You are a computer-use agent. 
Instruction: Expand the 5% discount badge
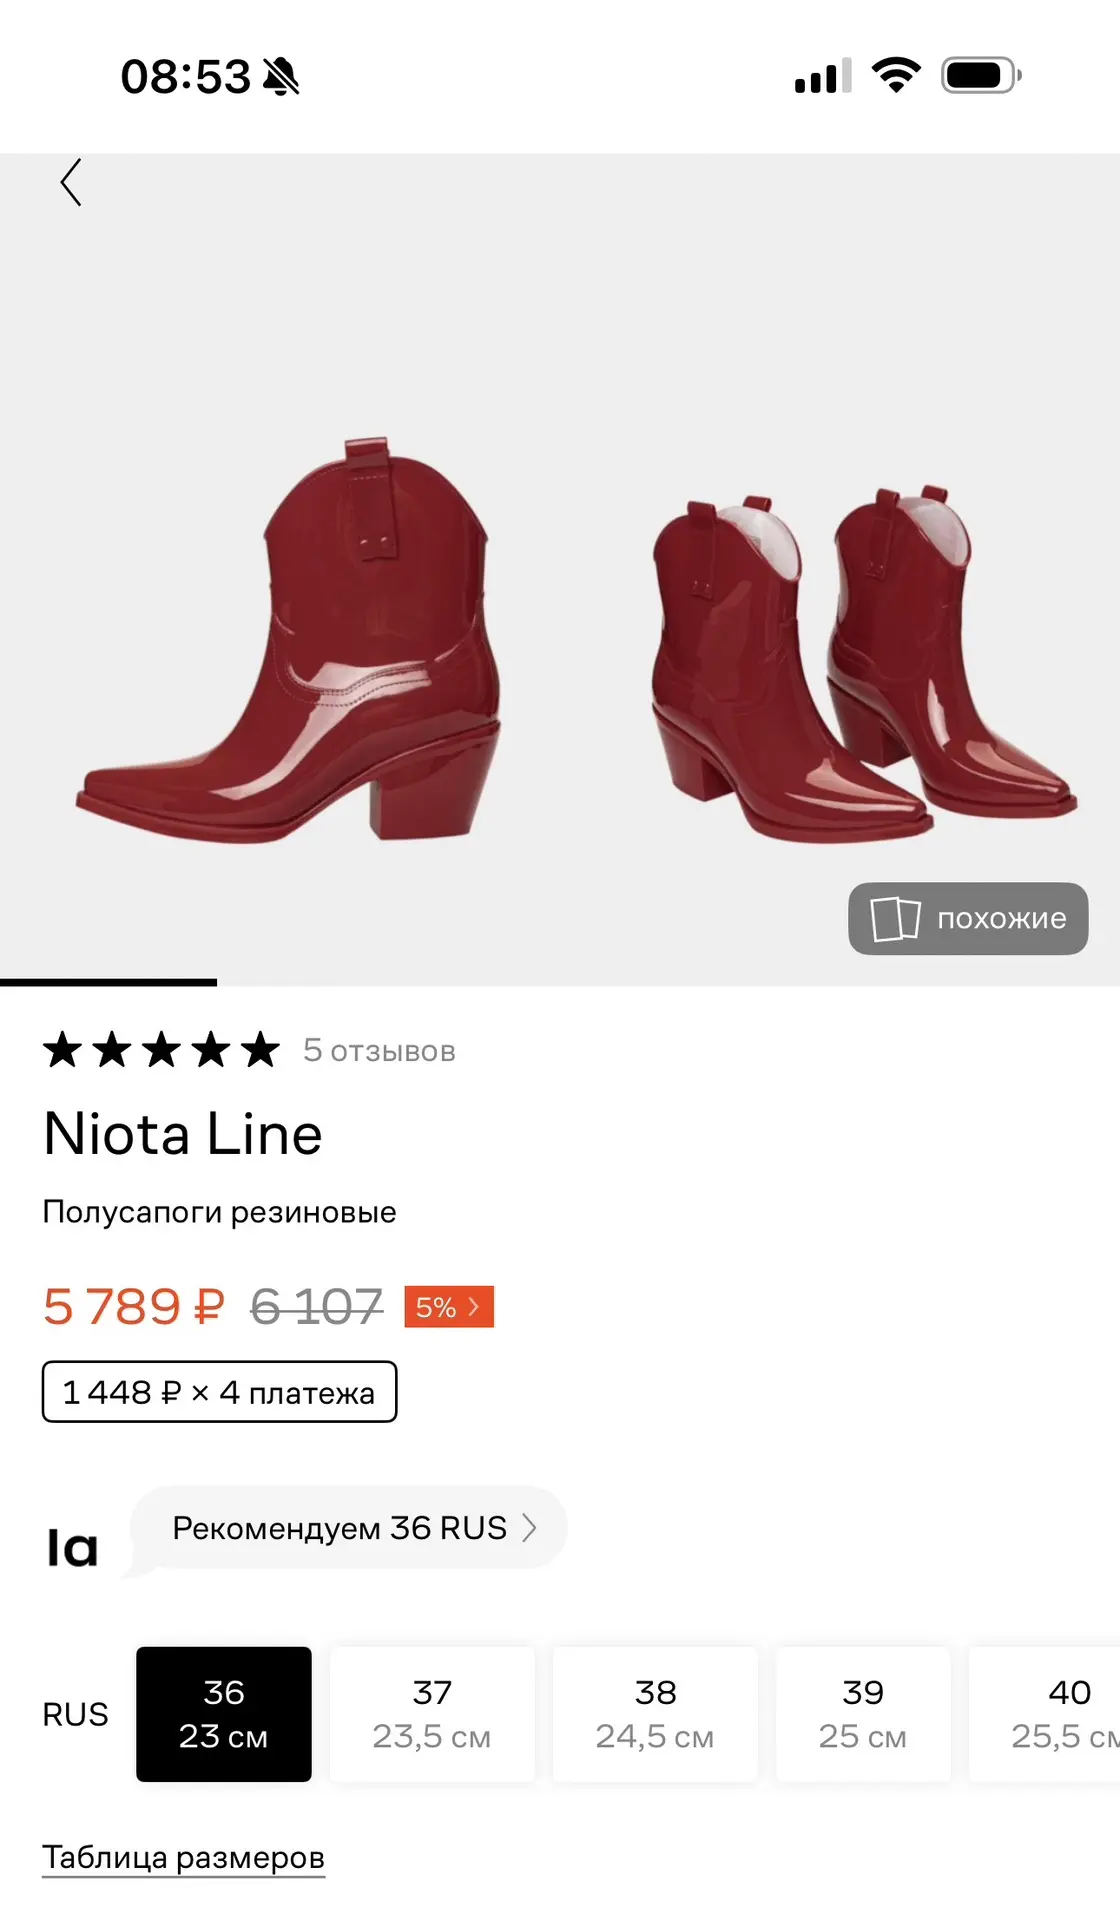point(449,1307)
